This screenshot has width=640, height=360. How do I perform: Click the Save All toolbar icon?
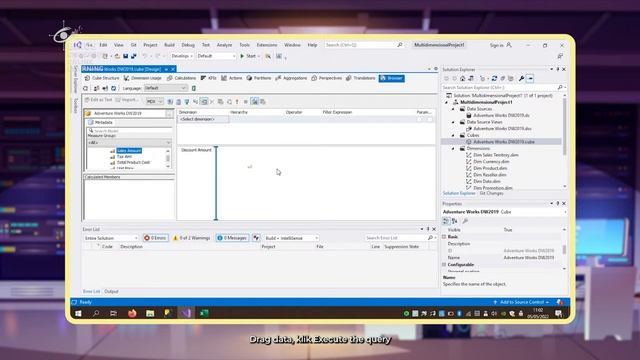133,56
